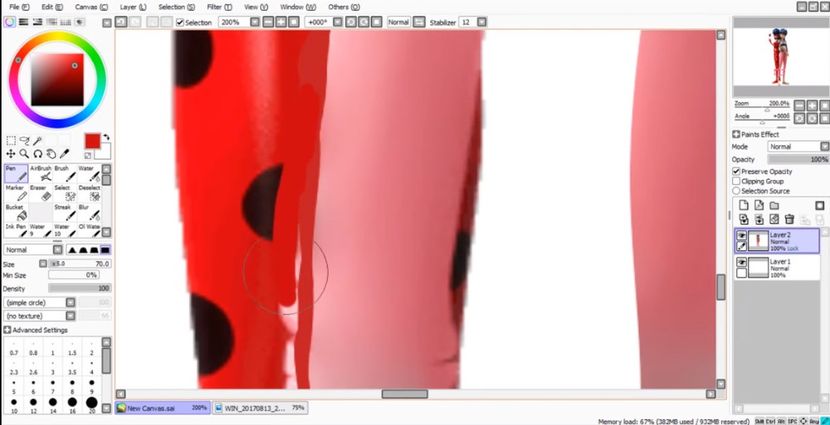Select the Bucket fill tool

point(16,213)
